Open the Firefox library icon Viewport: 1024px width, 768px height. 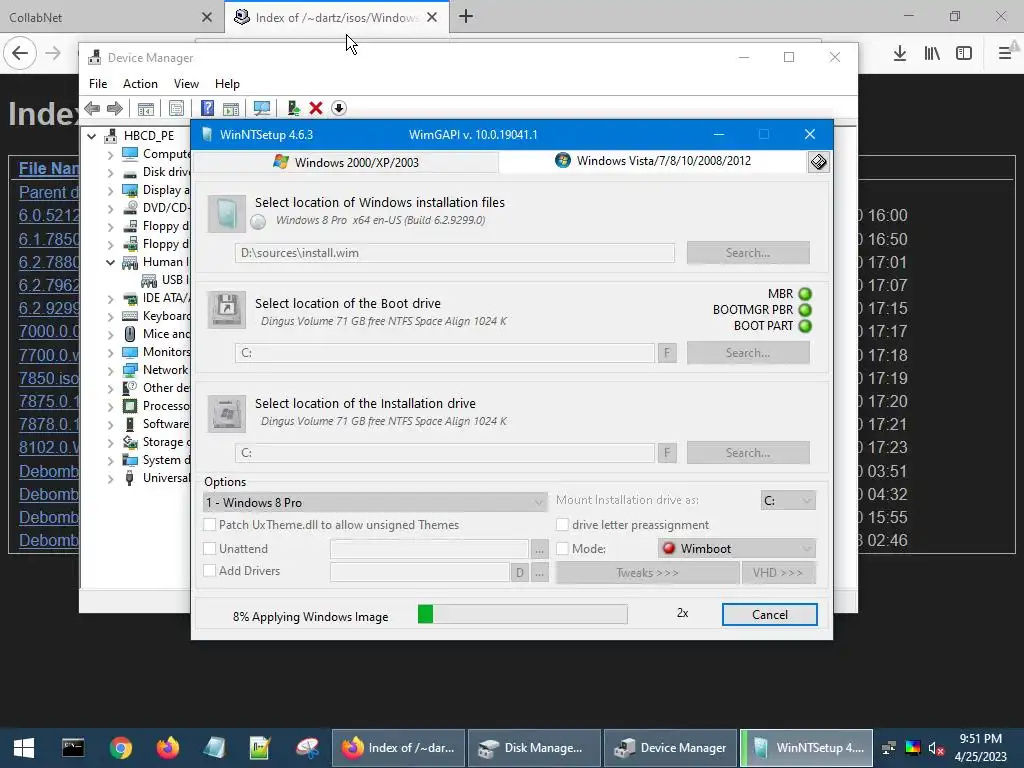coord(932,54)
